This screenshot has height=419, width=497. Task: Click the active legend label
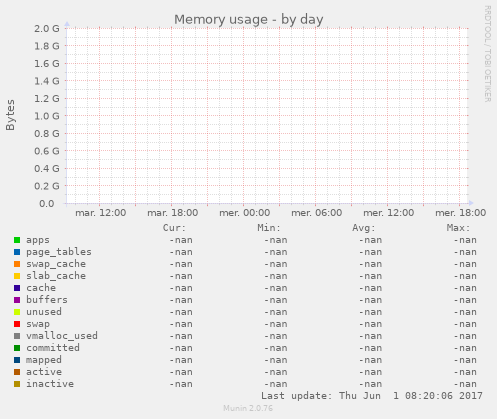pyautogui.click(x=44, y=372)
